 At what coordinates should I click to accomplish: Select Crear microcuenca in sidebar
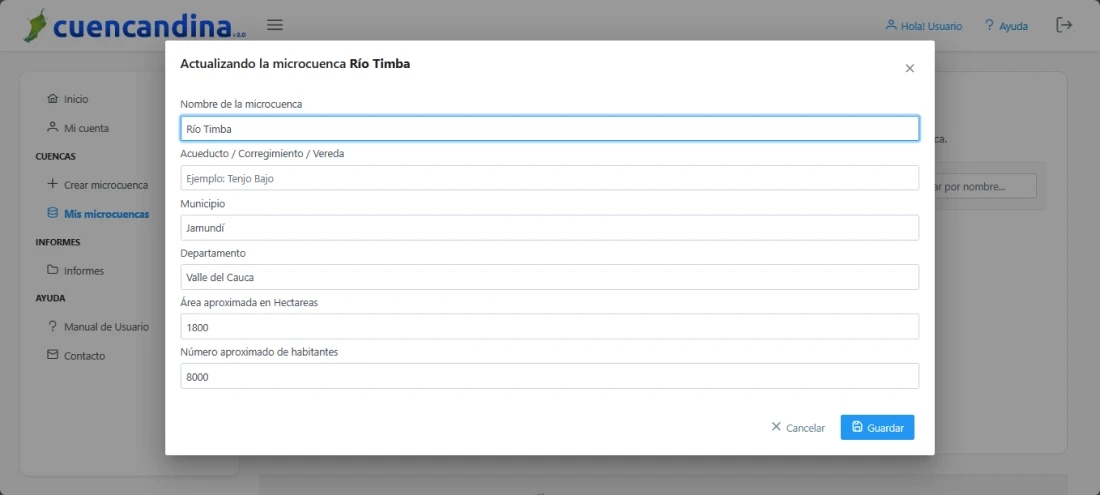tap(105, 185)
